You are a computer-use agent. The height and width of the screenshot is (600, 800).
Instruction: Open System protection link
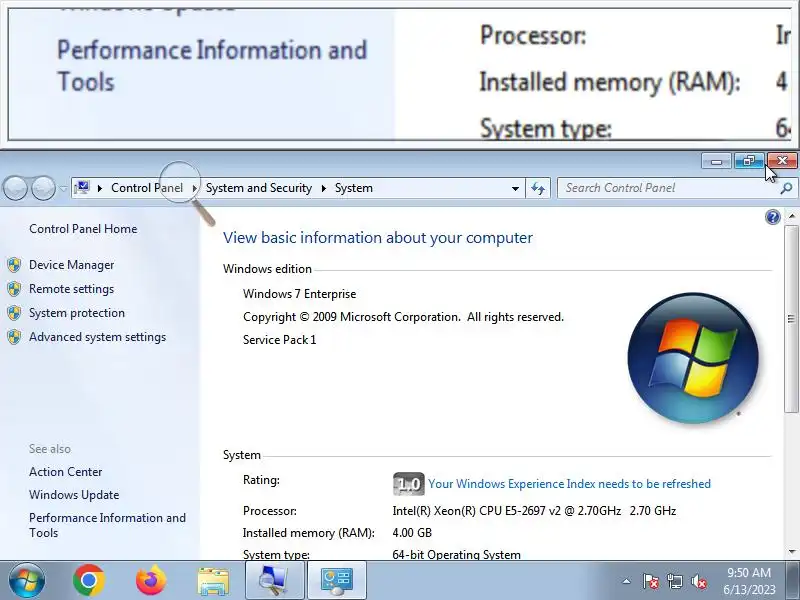[x=77, y=313]
